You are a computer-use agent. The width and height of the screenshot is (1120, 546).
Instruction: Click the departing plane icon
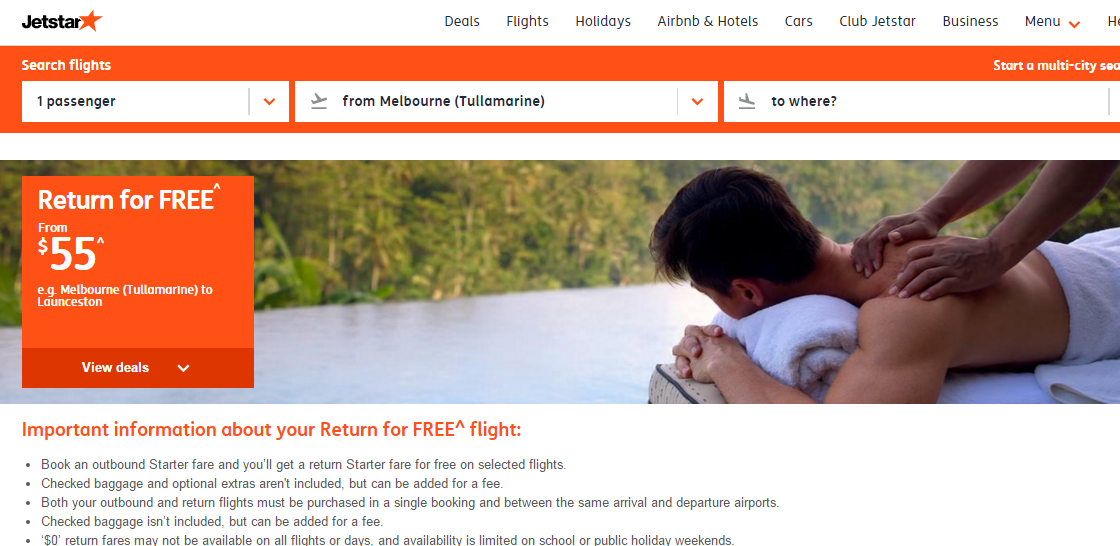click(319, 101)
